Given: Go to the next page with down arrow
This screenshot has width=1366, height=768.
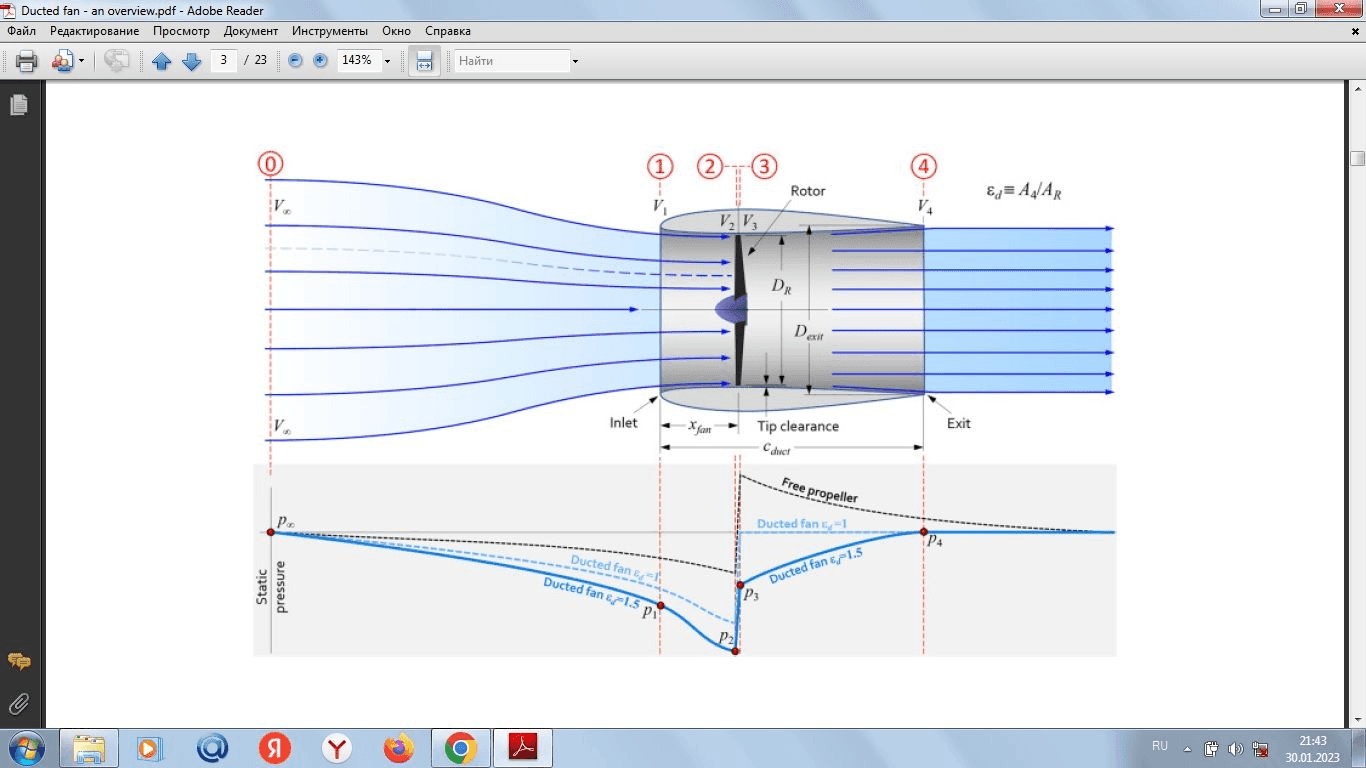Looking at the screenshot, I should coord(191,61).
